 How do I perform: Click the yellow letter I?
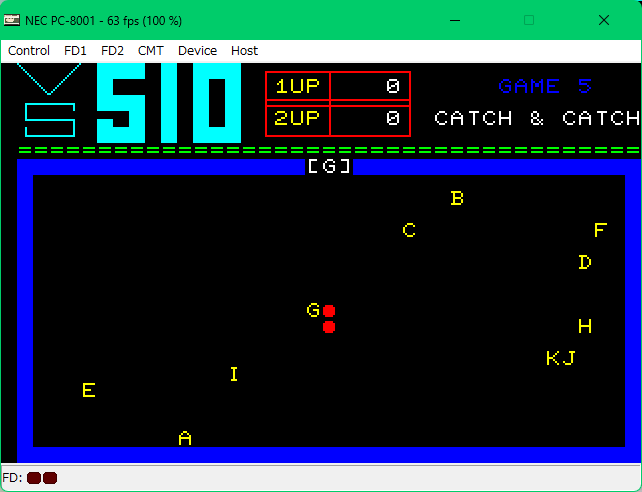234,374
